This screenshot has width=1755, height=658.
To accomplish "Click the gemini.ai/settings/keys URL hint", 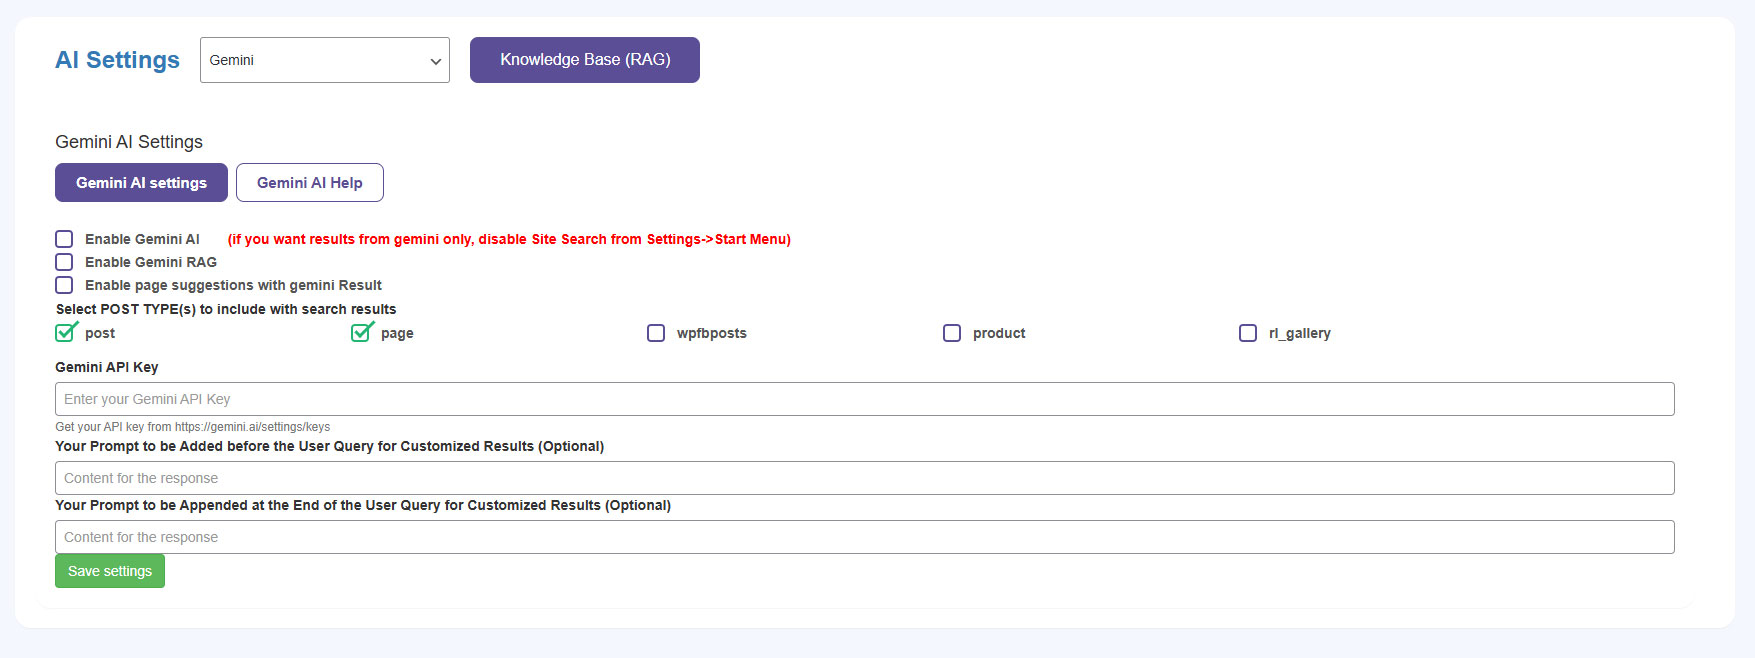I will (x=252, y=427).
